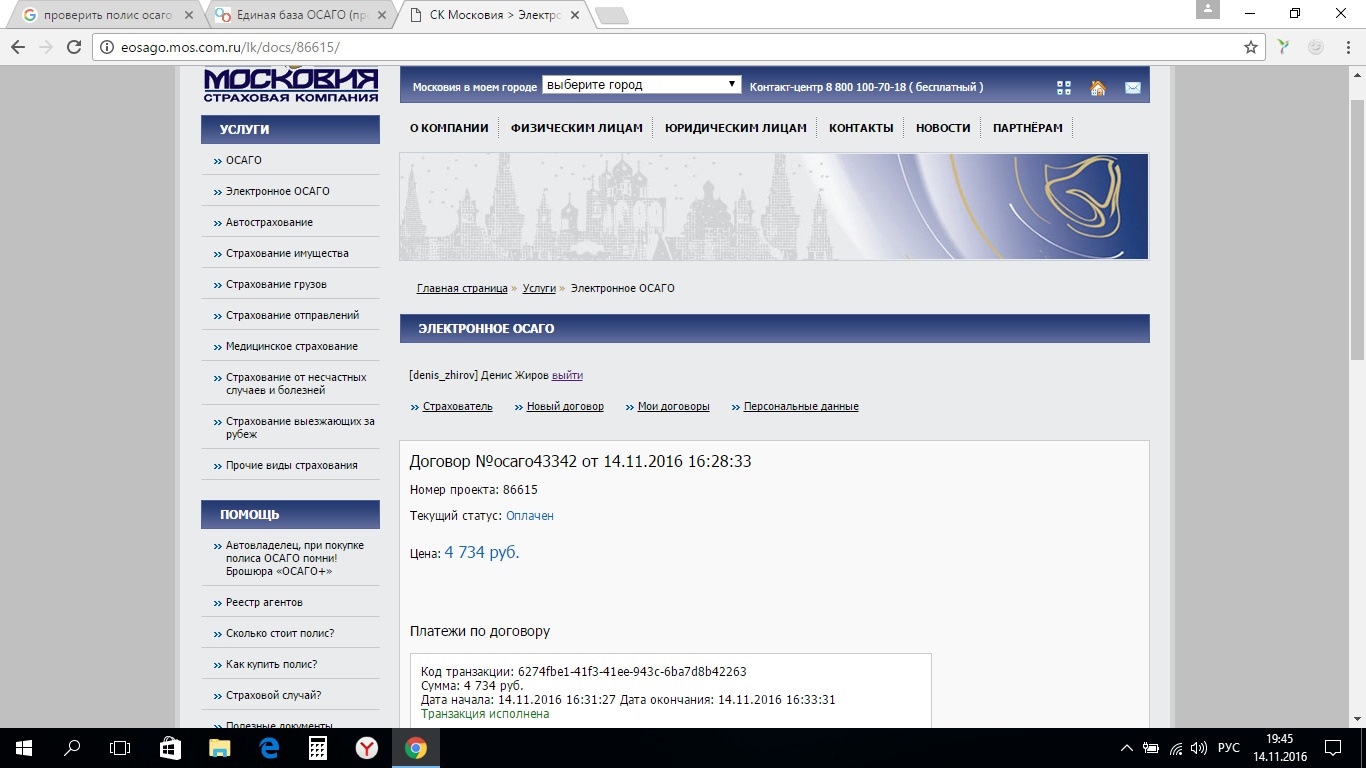Open Windows Store taskbar icon
The height and width of the screenshot is (768, 1366).
(x=170, y=748)
